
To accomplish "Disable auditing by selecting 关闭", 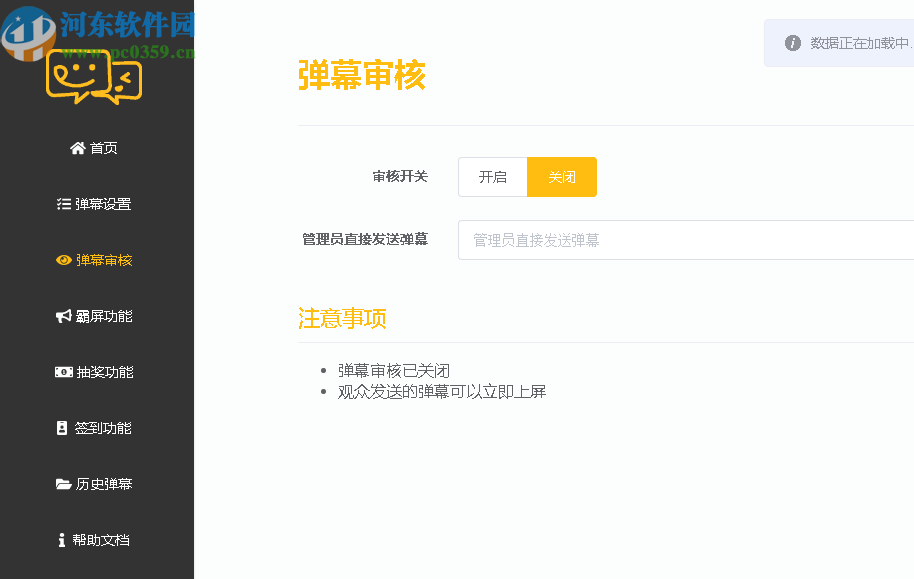I will coord(562,176).
